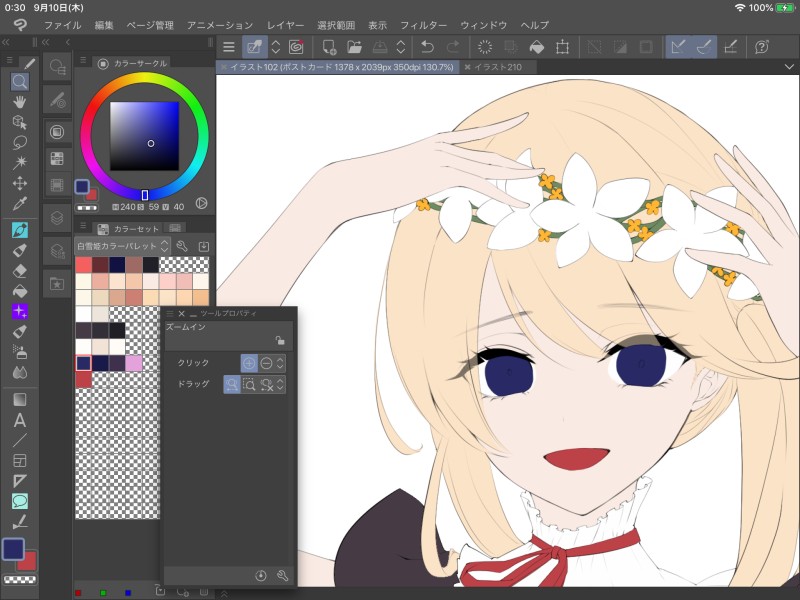The height and width of the screenshot is (600, 800).
Task: Open color set panel menu icon
Action: tap(83, 226)
